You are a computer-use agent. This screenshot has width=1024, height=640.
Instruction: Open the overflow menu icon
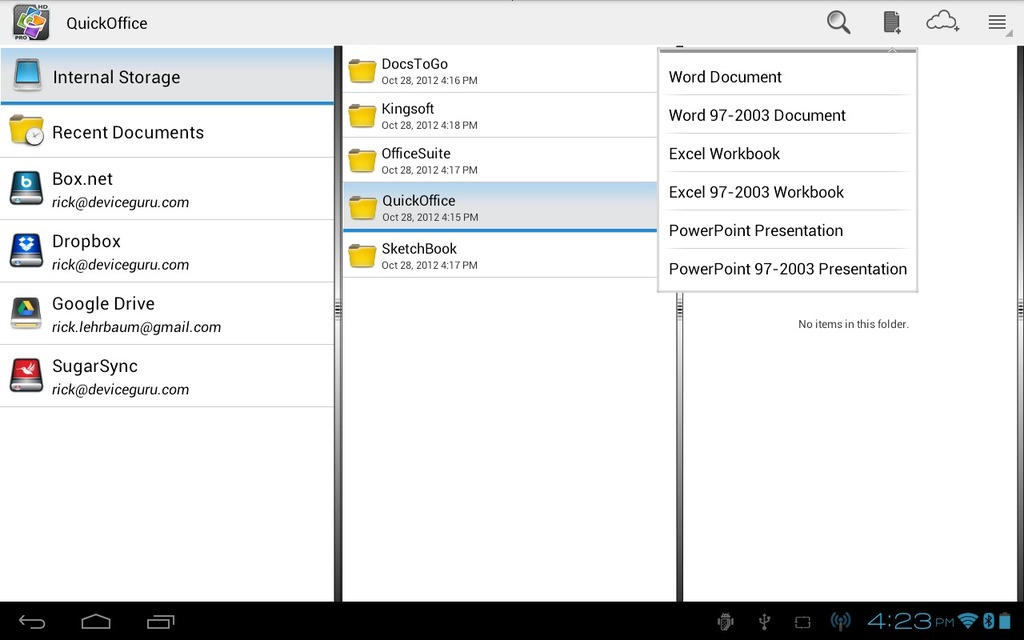point(997,22)
